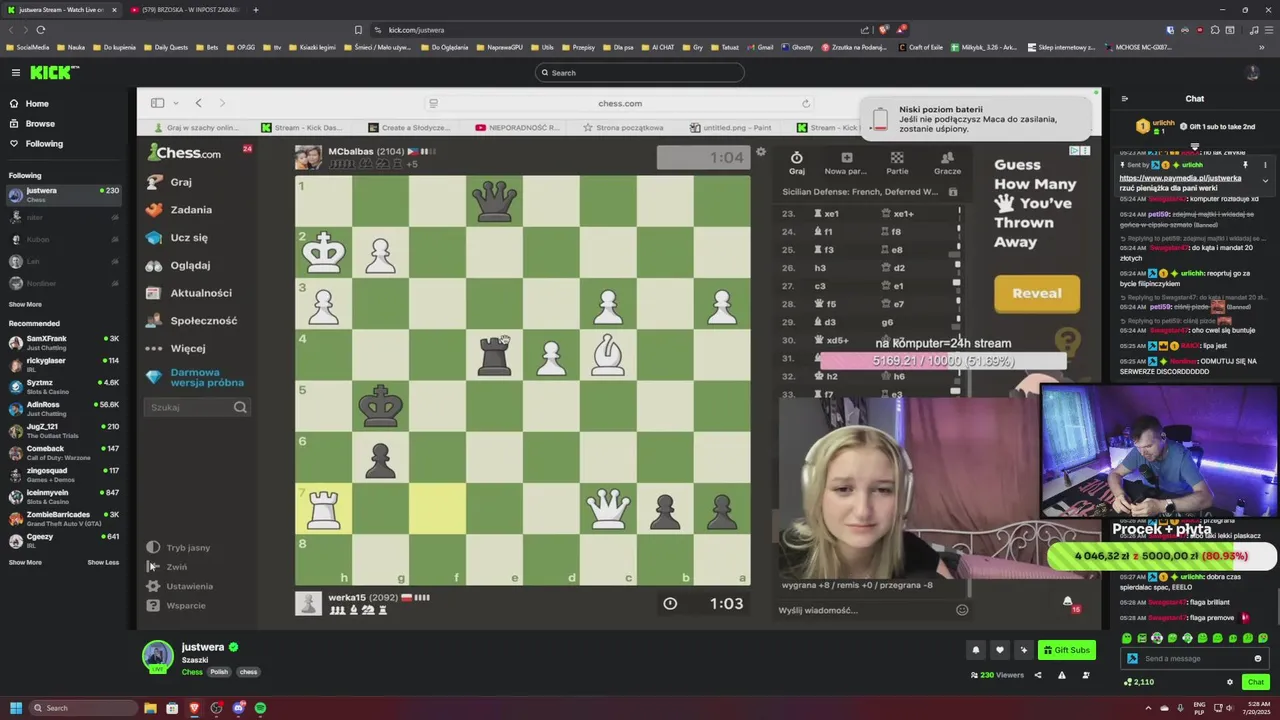
Task: Open the pinned message three-dot options
Action: pos(1265,165)
